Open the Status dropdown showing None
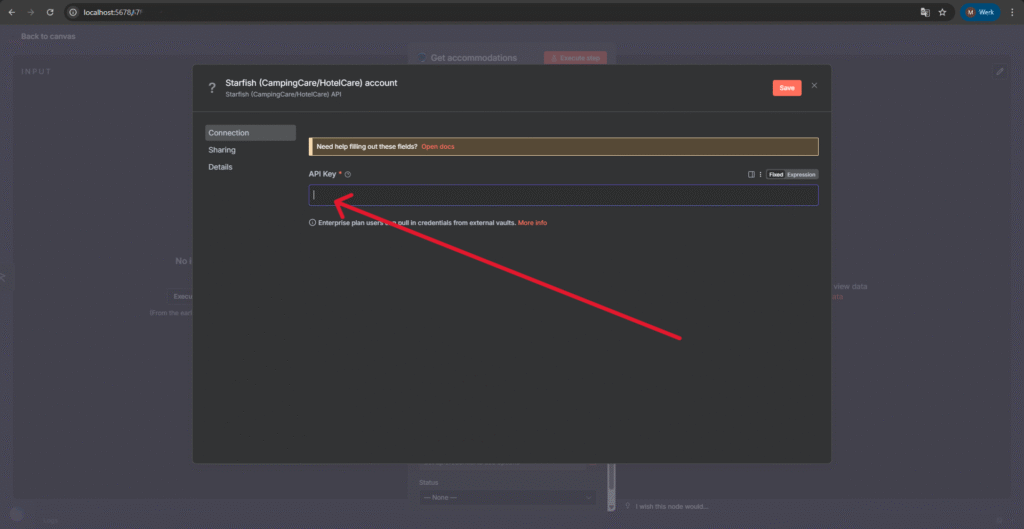This screenshot has height=529, width=1024. 507,497
